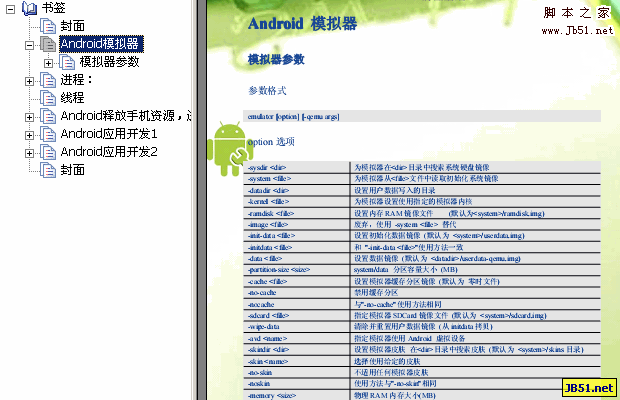Screen dimensions: 620x400
Task: Click the 模拟器参数 heading in document
Action: (276, 60)
